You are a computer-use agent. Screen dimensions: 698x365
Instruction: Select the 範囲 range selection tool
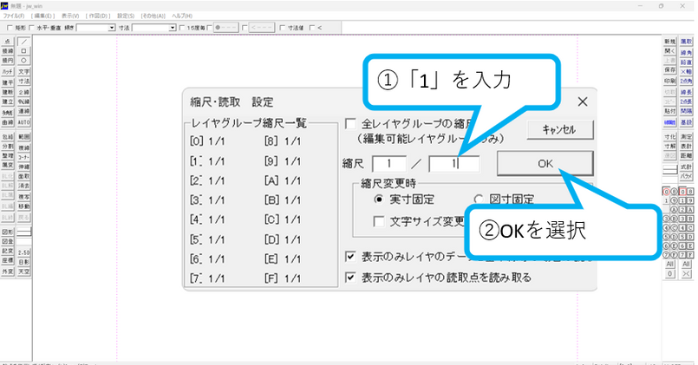click(24, 137)
